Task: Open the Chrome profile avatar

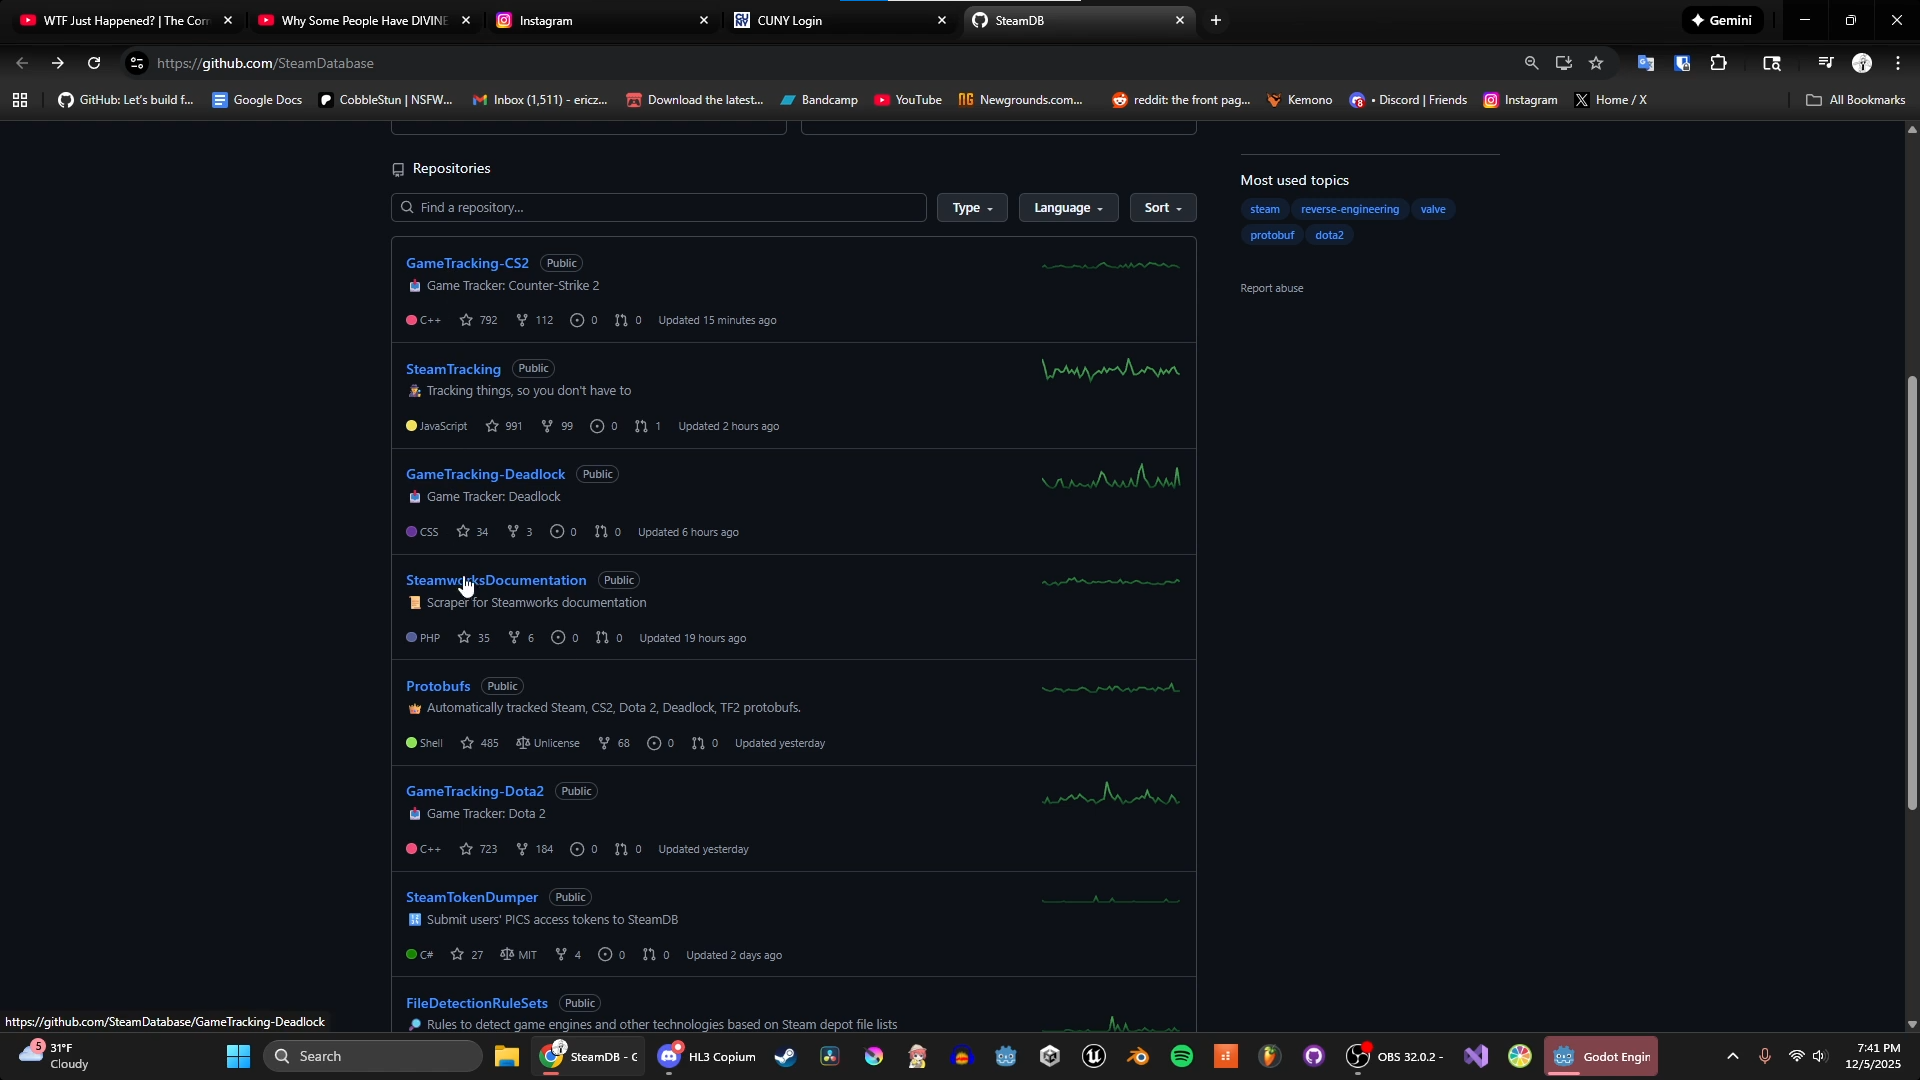Action: click(1861, 63)
